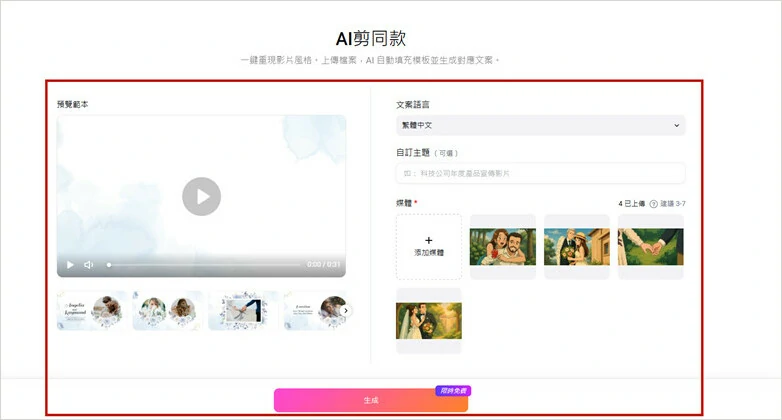This screenshot has width=782, height=420.
Task: Select the couple with hat by house thumbnail
Action: point(577,246)
